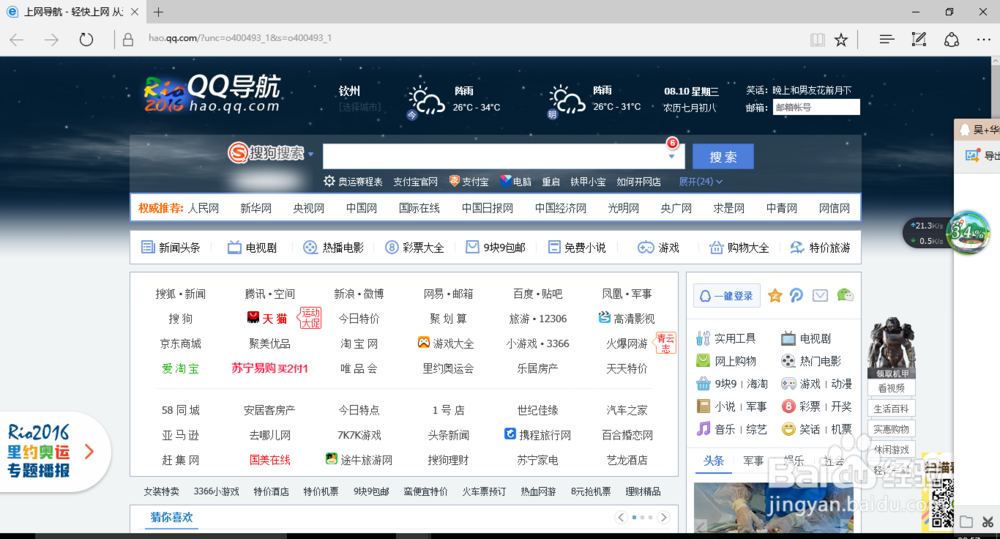Viewport: 1000px width, 539px height.
Task: Click the blue 搜索 button
Action: [723, 156]
